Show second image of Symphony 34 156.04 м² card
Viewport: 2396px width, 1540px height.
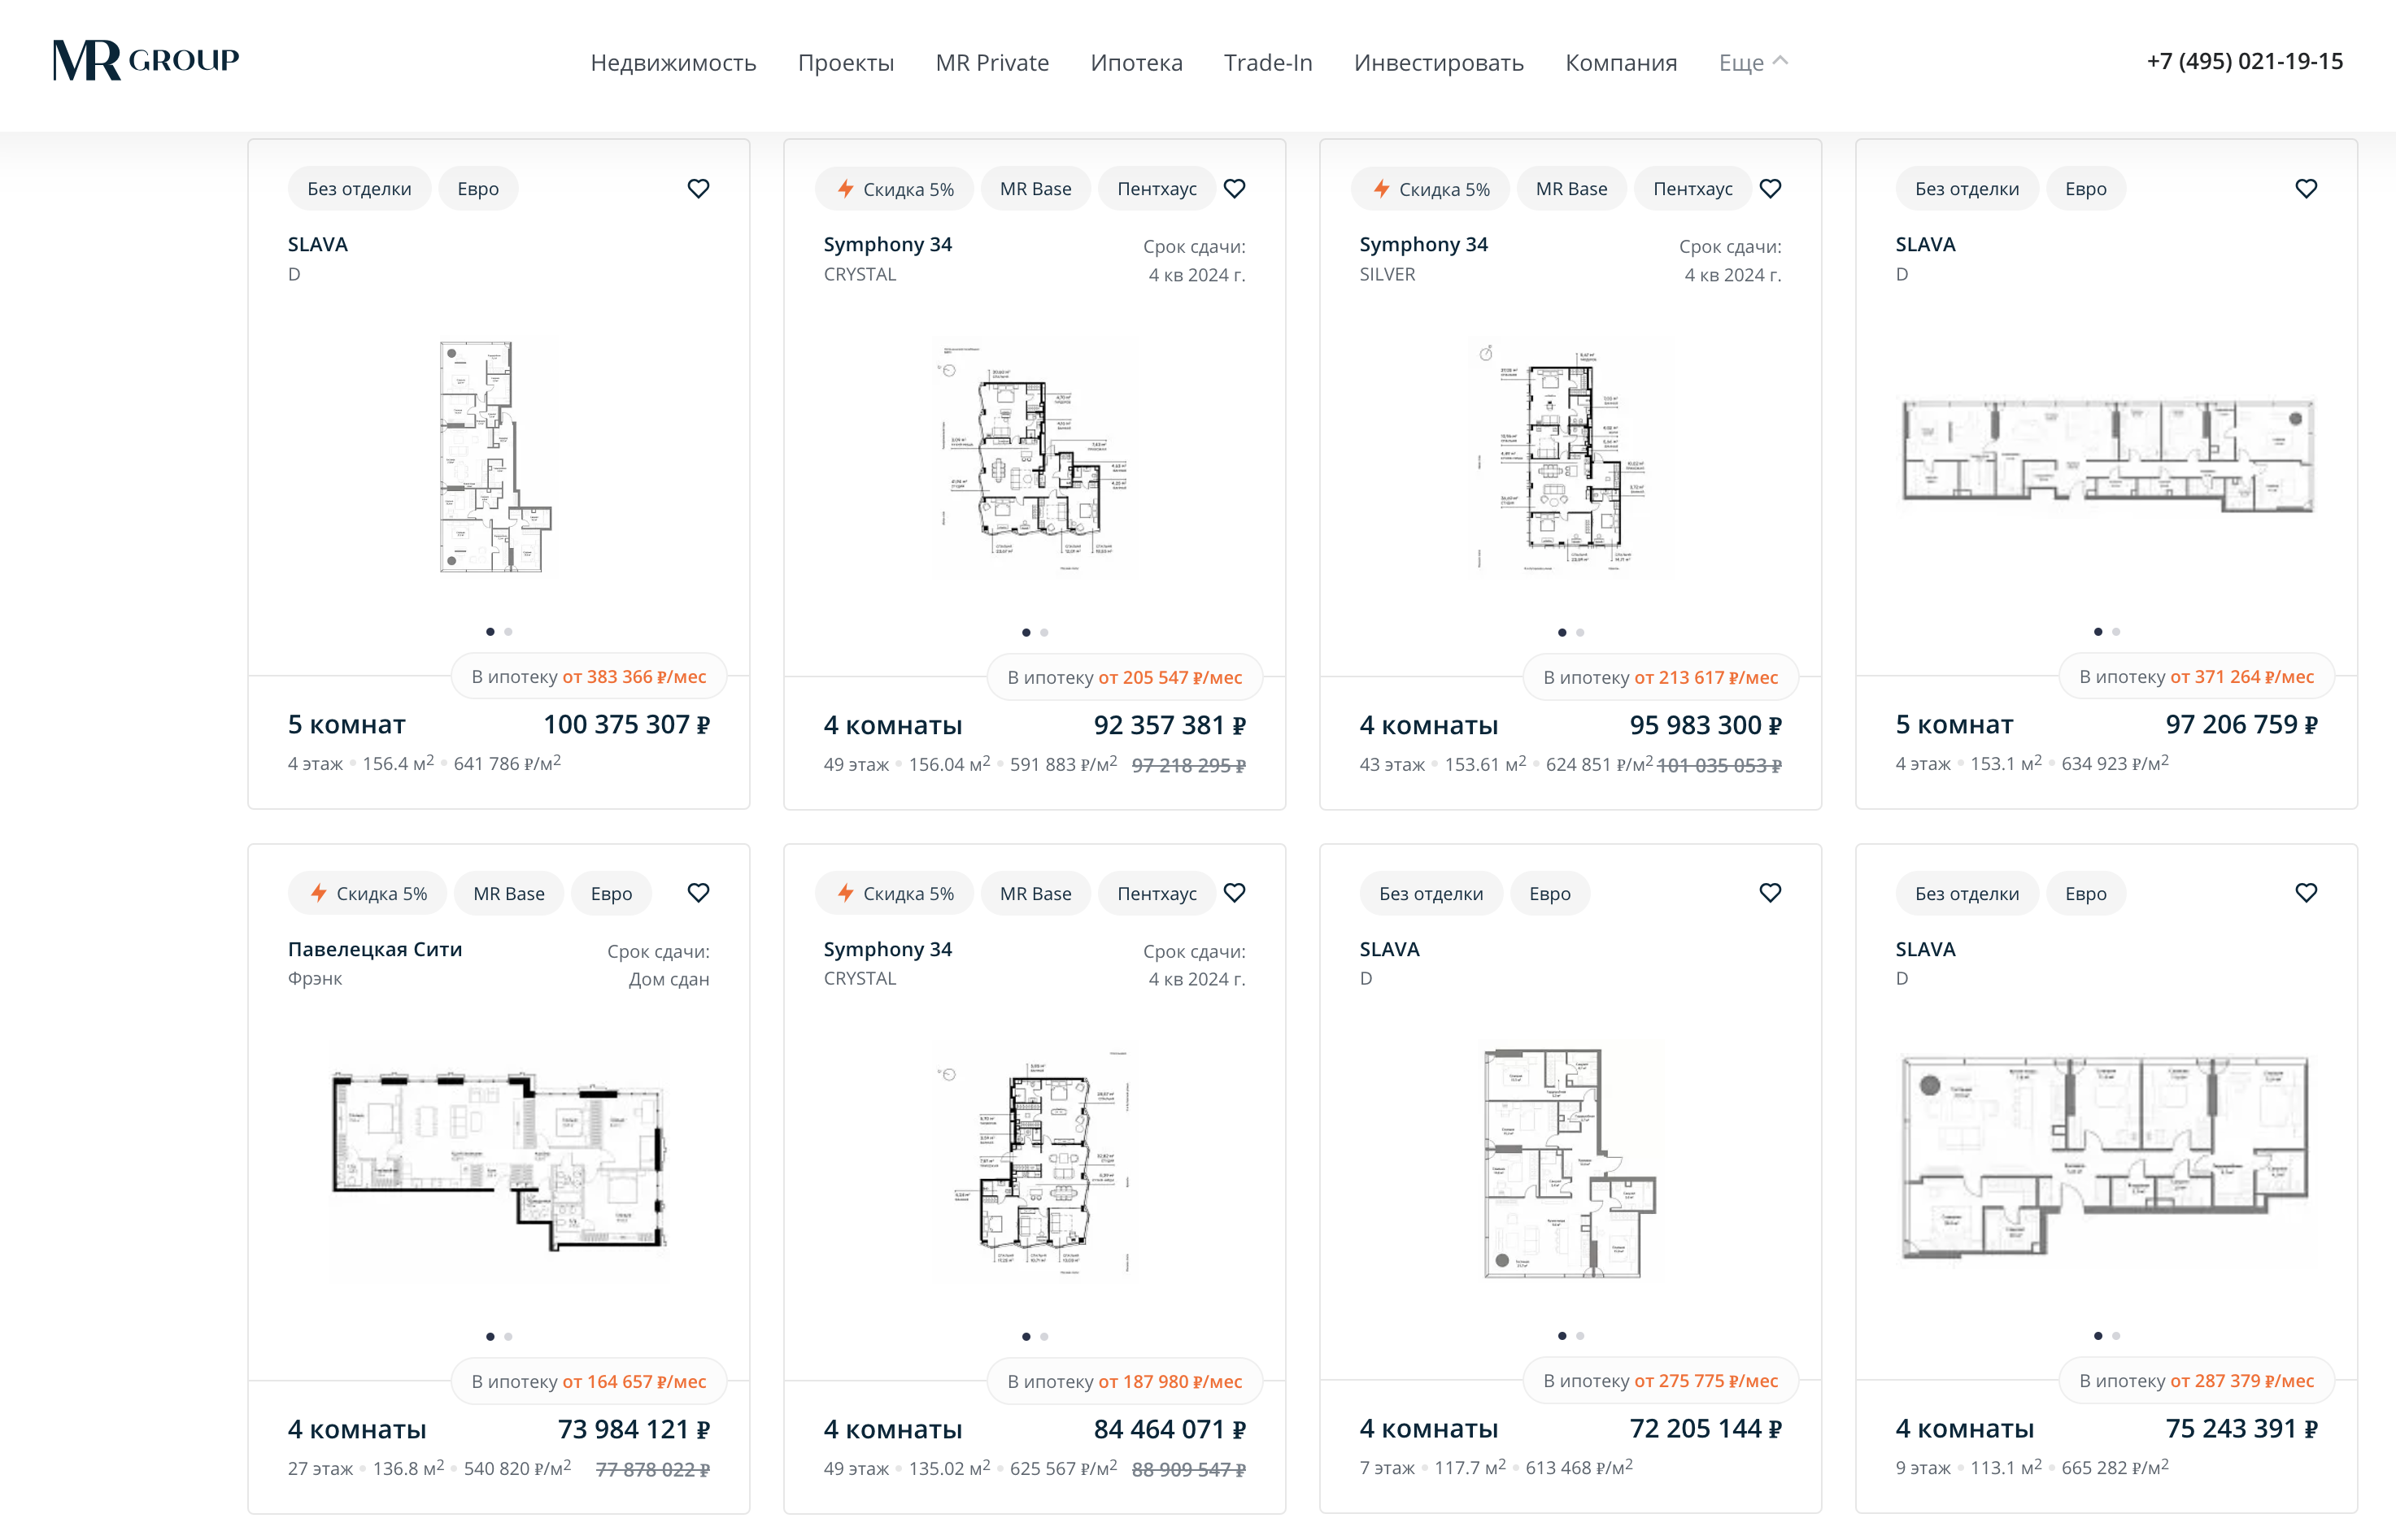[1045, 632]
